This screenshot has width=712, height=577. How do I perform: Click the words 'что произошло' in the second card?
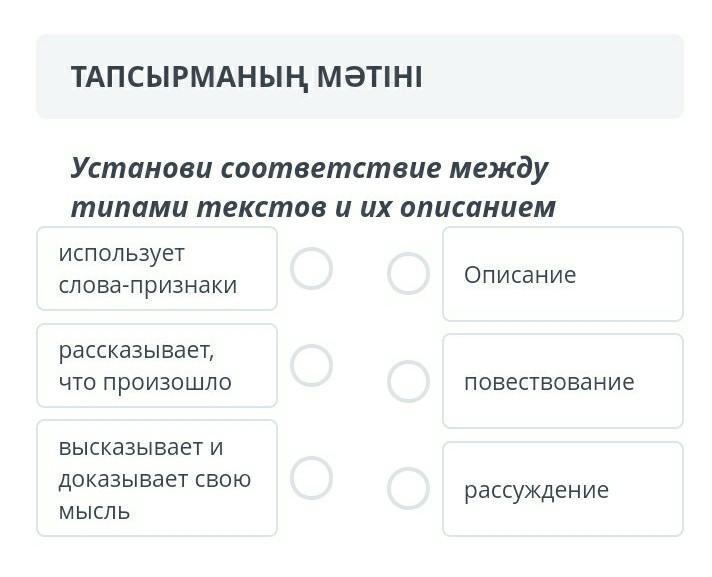[x=145, y=382]
